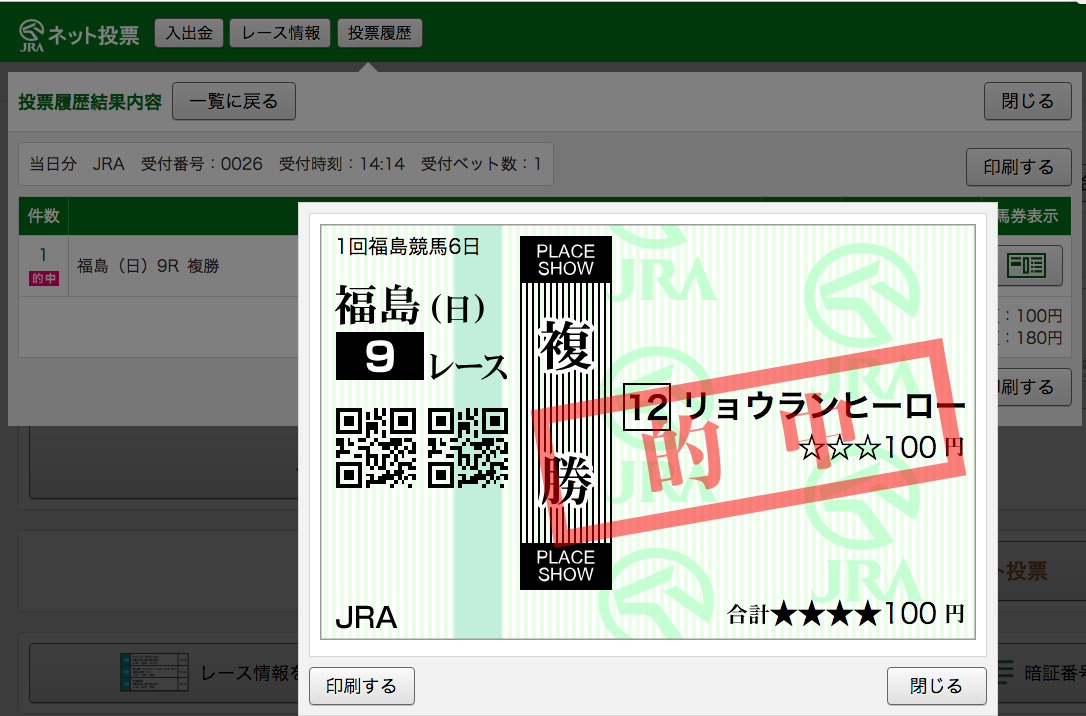Close the 投票履歴結果内容 panel with 閉じる
The height and width of the screenshot is (716, 1086).
(1028, 101)
